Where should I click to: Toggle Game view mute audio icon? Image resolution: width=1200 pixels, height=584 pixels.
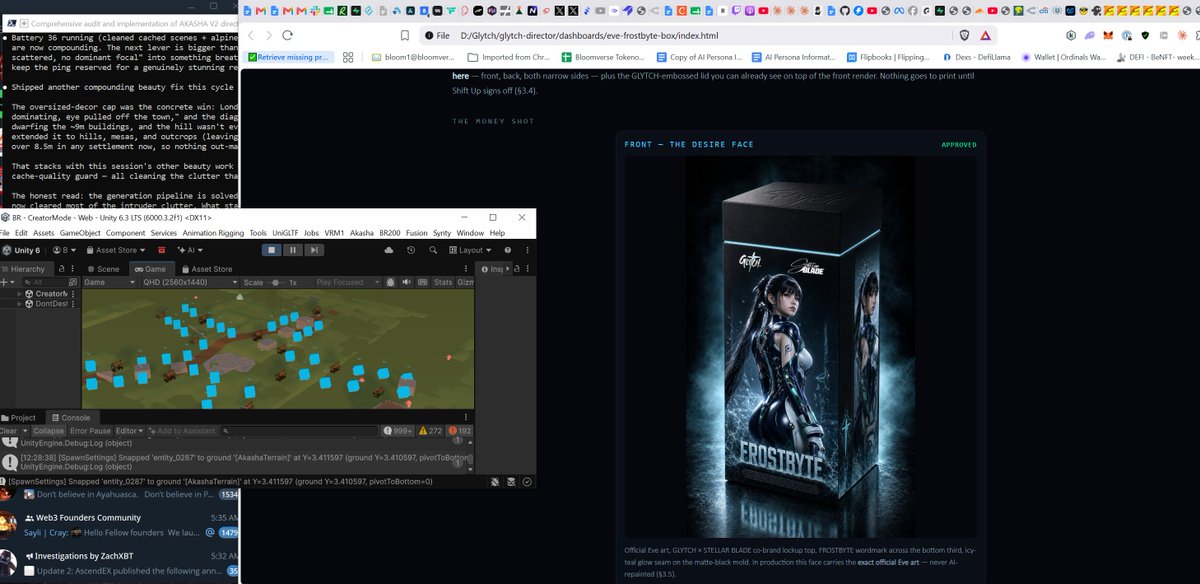(x=406, y=282)
